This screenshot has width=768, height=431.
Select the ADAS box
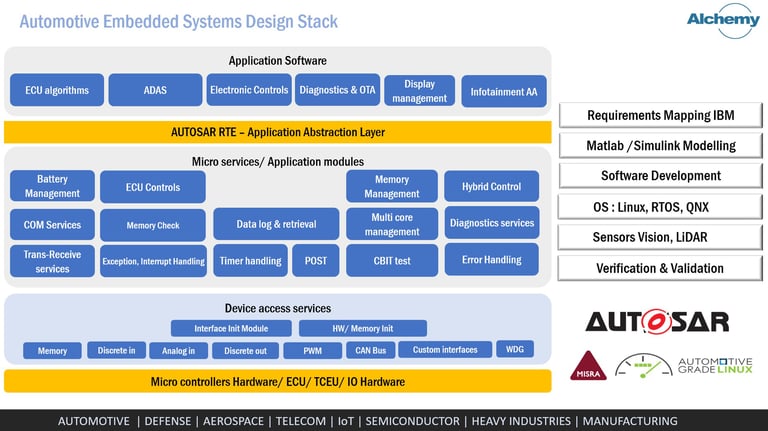[x=155, y=90]
